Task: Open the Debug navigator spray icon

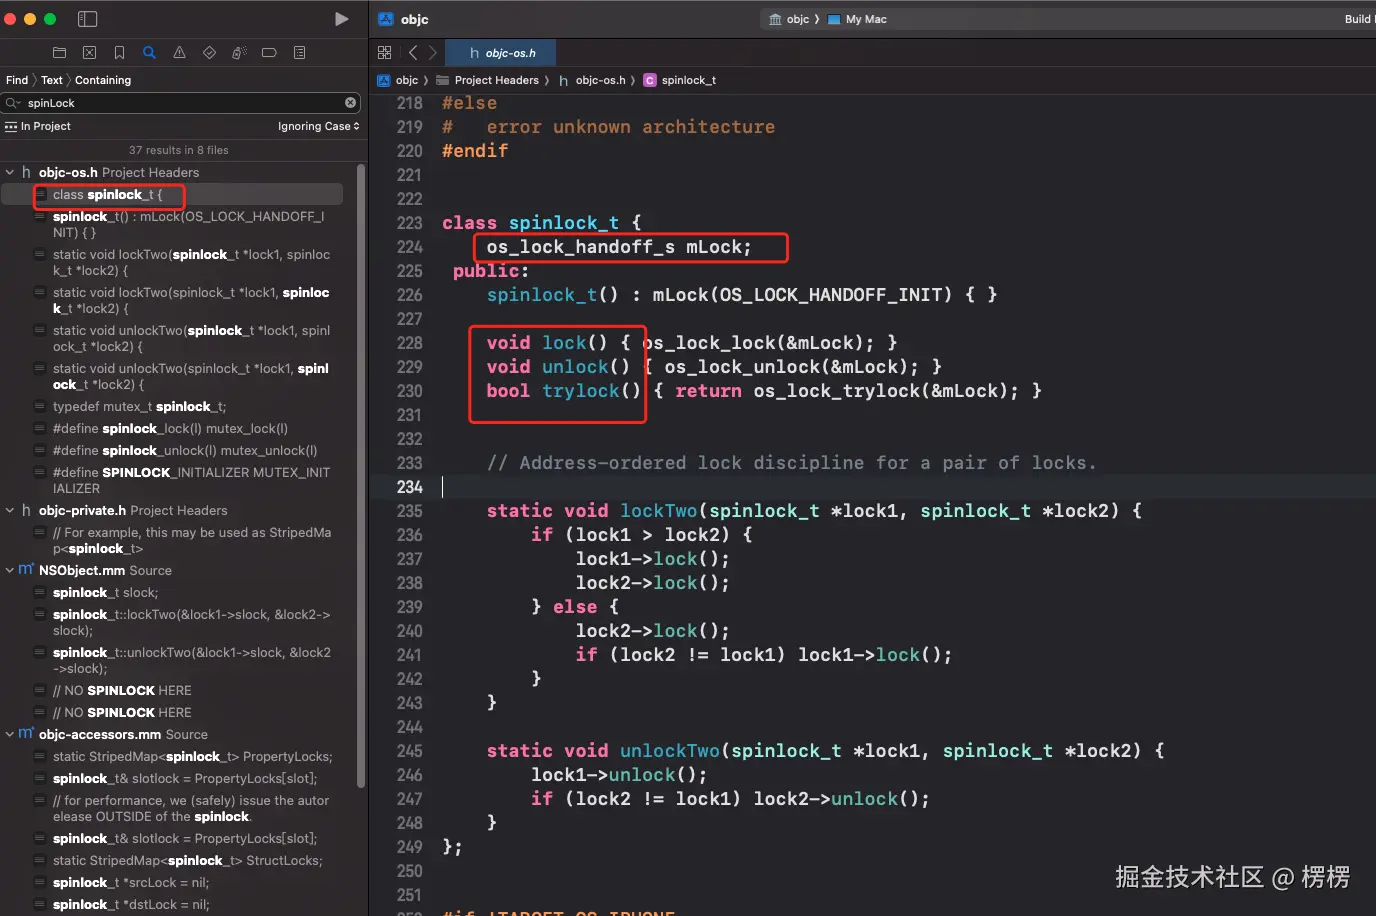Action: tap(239, 53)
